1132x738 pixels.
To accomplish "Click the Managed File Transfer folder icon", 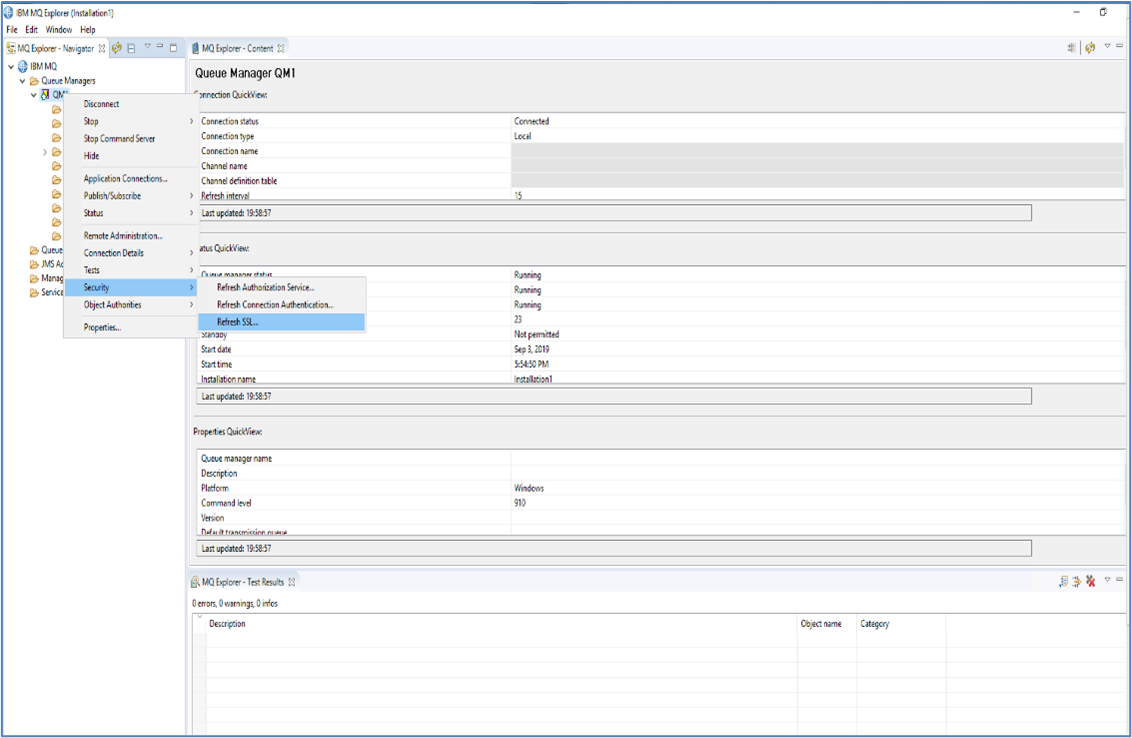I will (x=34, y=278).
